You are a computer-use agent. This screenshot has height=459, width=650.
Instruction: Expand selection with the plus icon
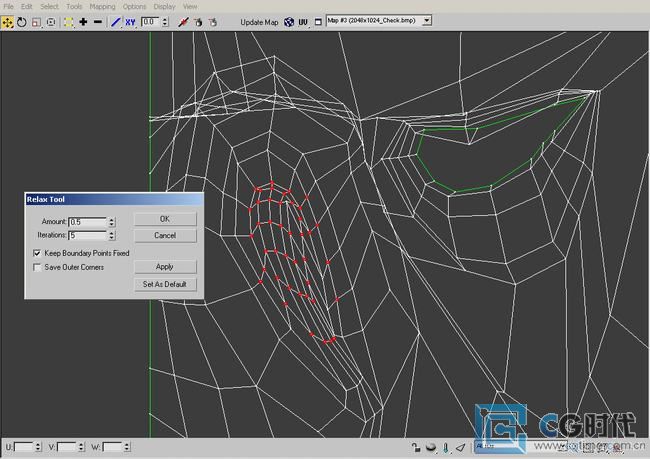[83, 22]
